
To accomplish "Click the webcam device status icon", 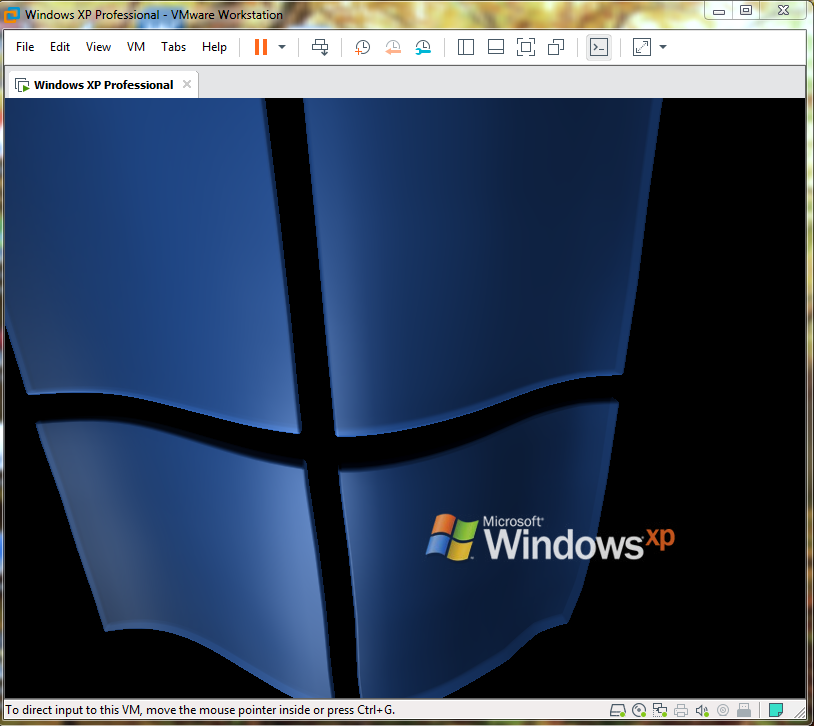I will point(723,710).
